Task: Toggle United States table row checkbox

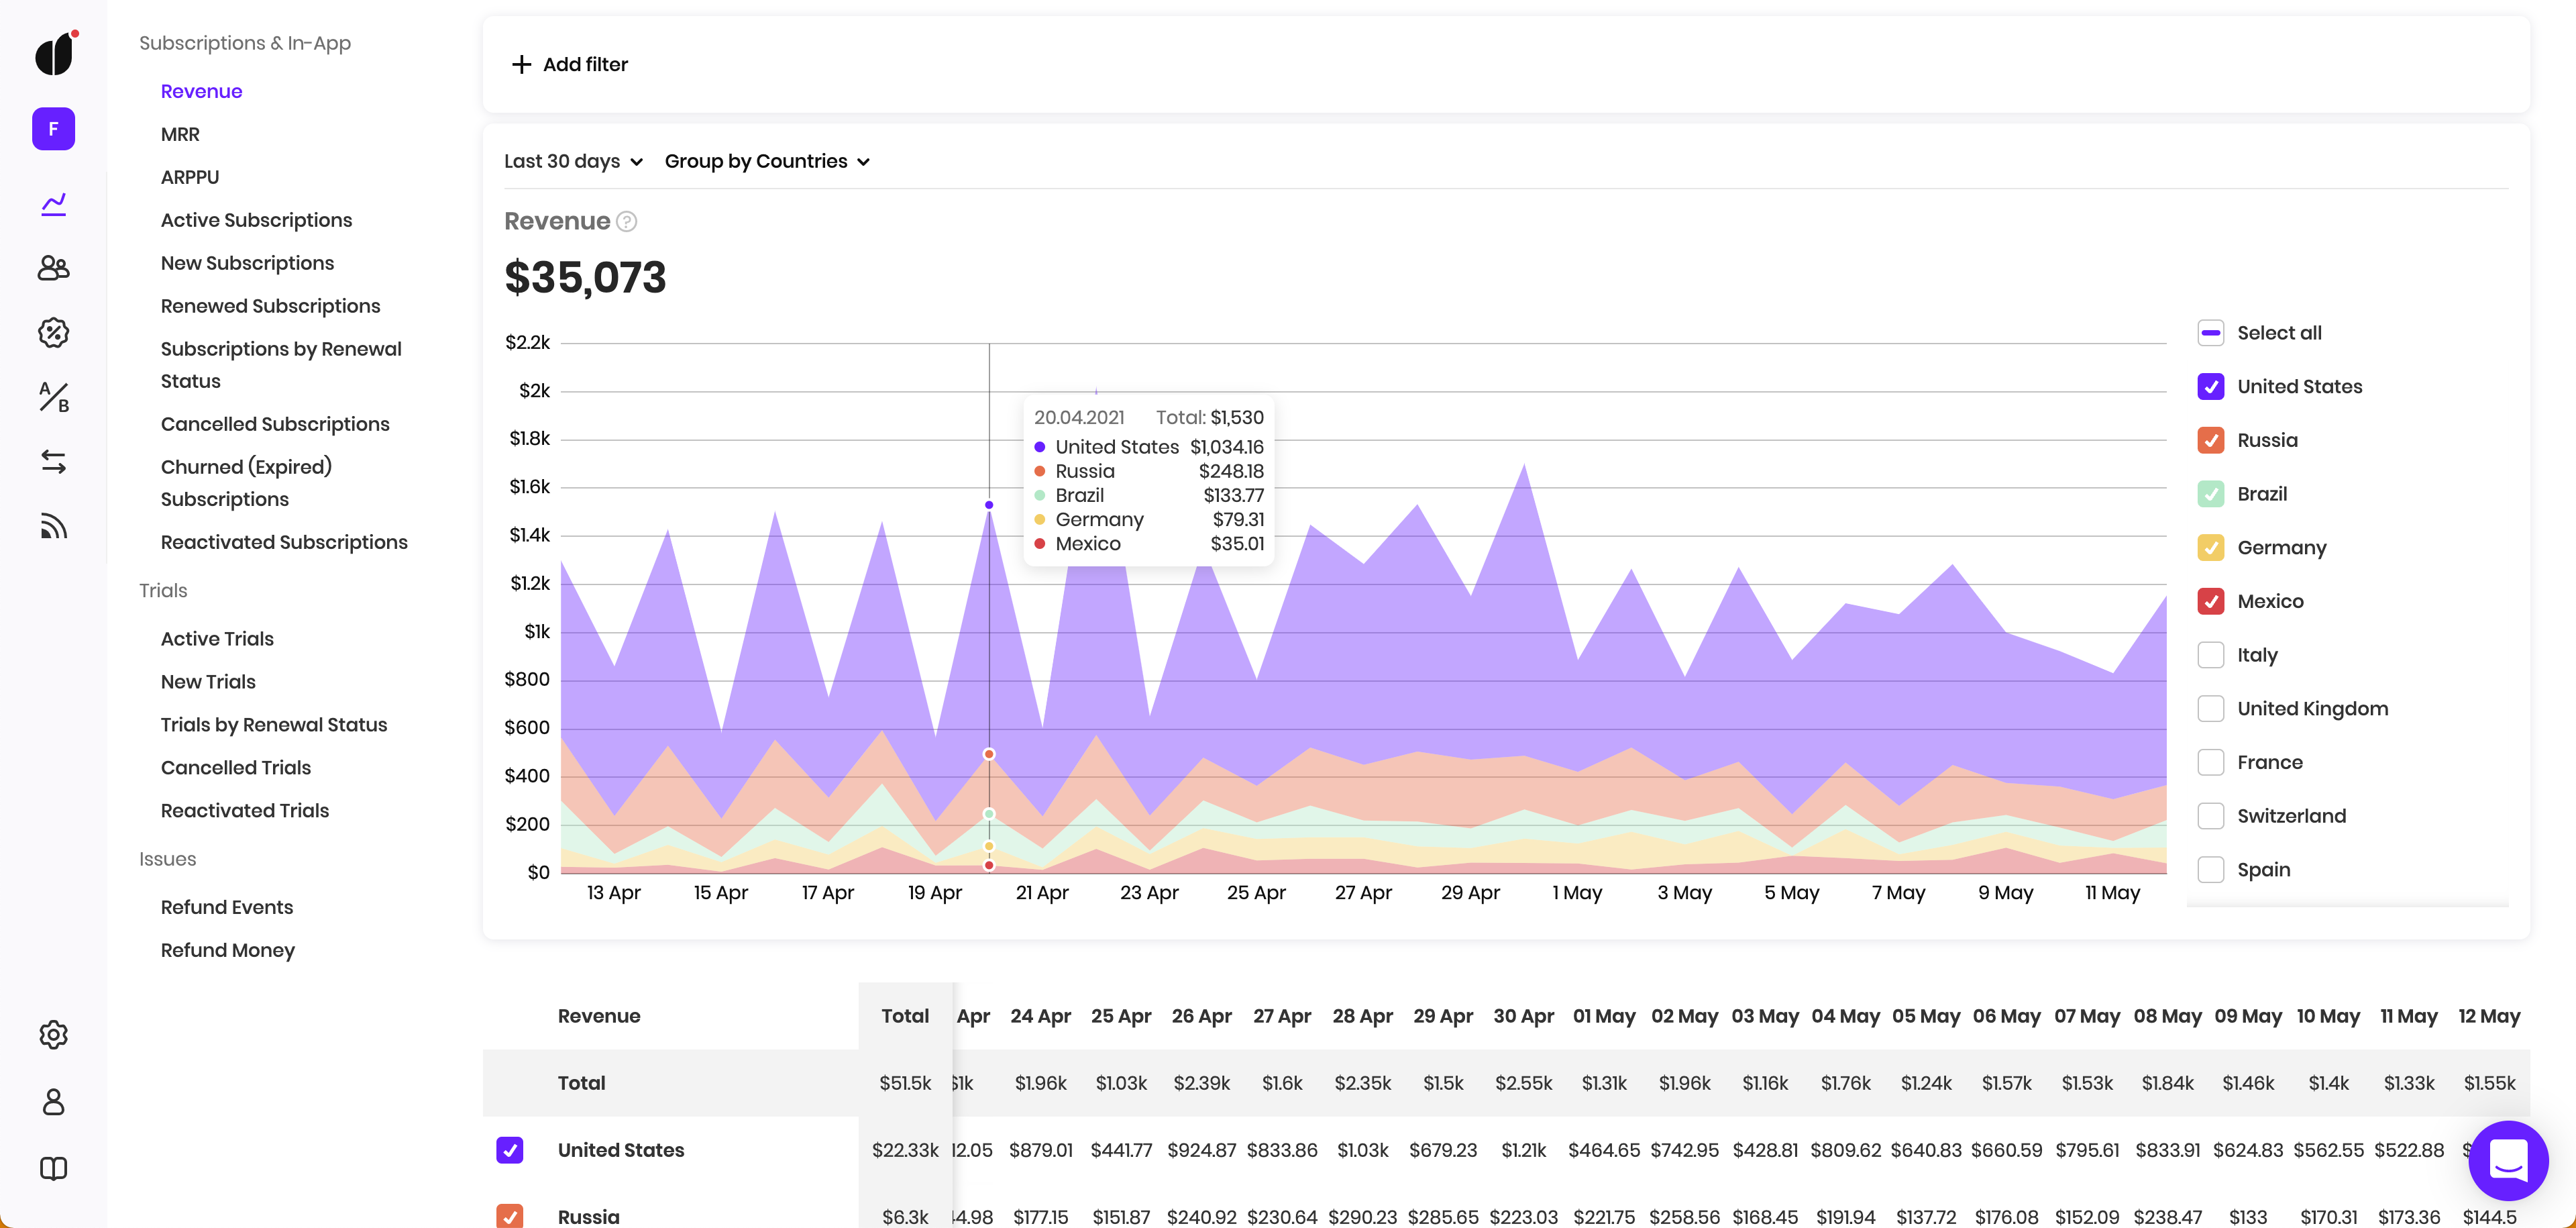Action: point(510,1150)
